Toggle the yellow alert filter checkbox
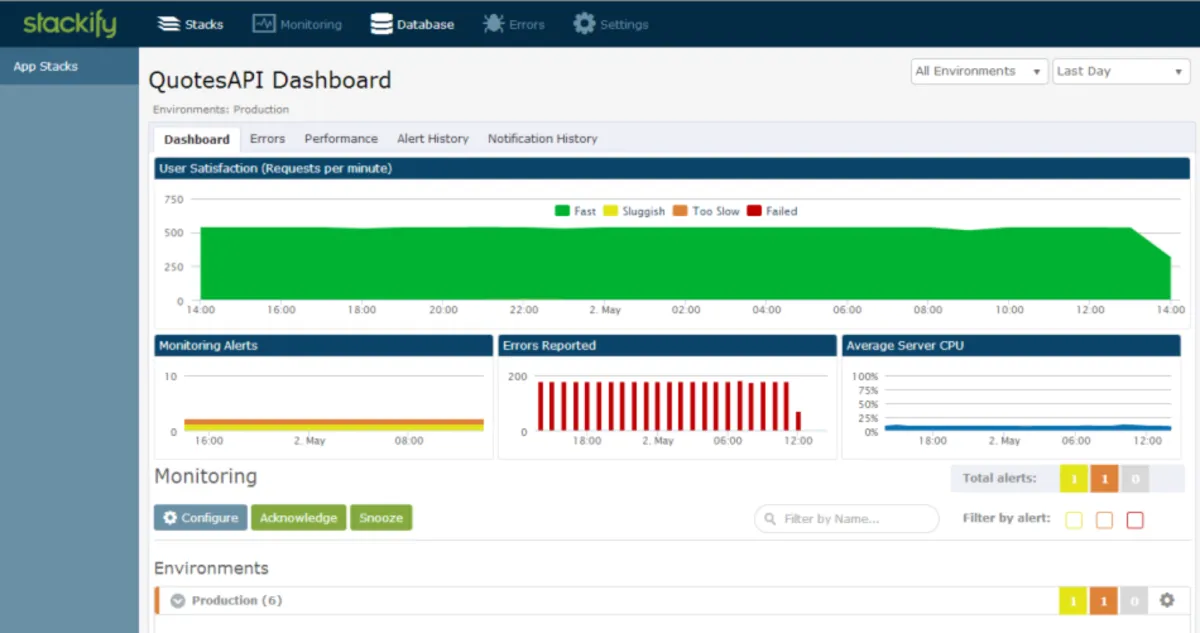 pos(1074,520)
